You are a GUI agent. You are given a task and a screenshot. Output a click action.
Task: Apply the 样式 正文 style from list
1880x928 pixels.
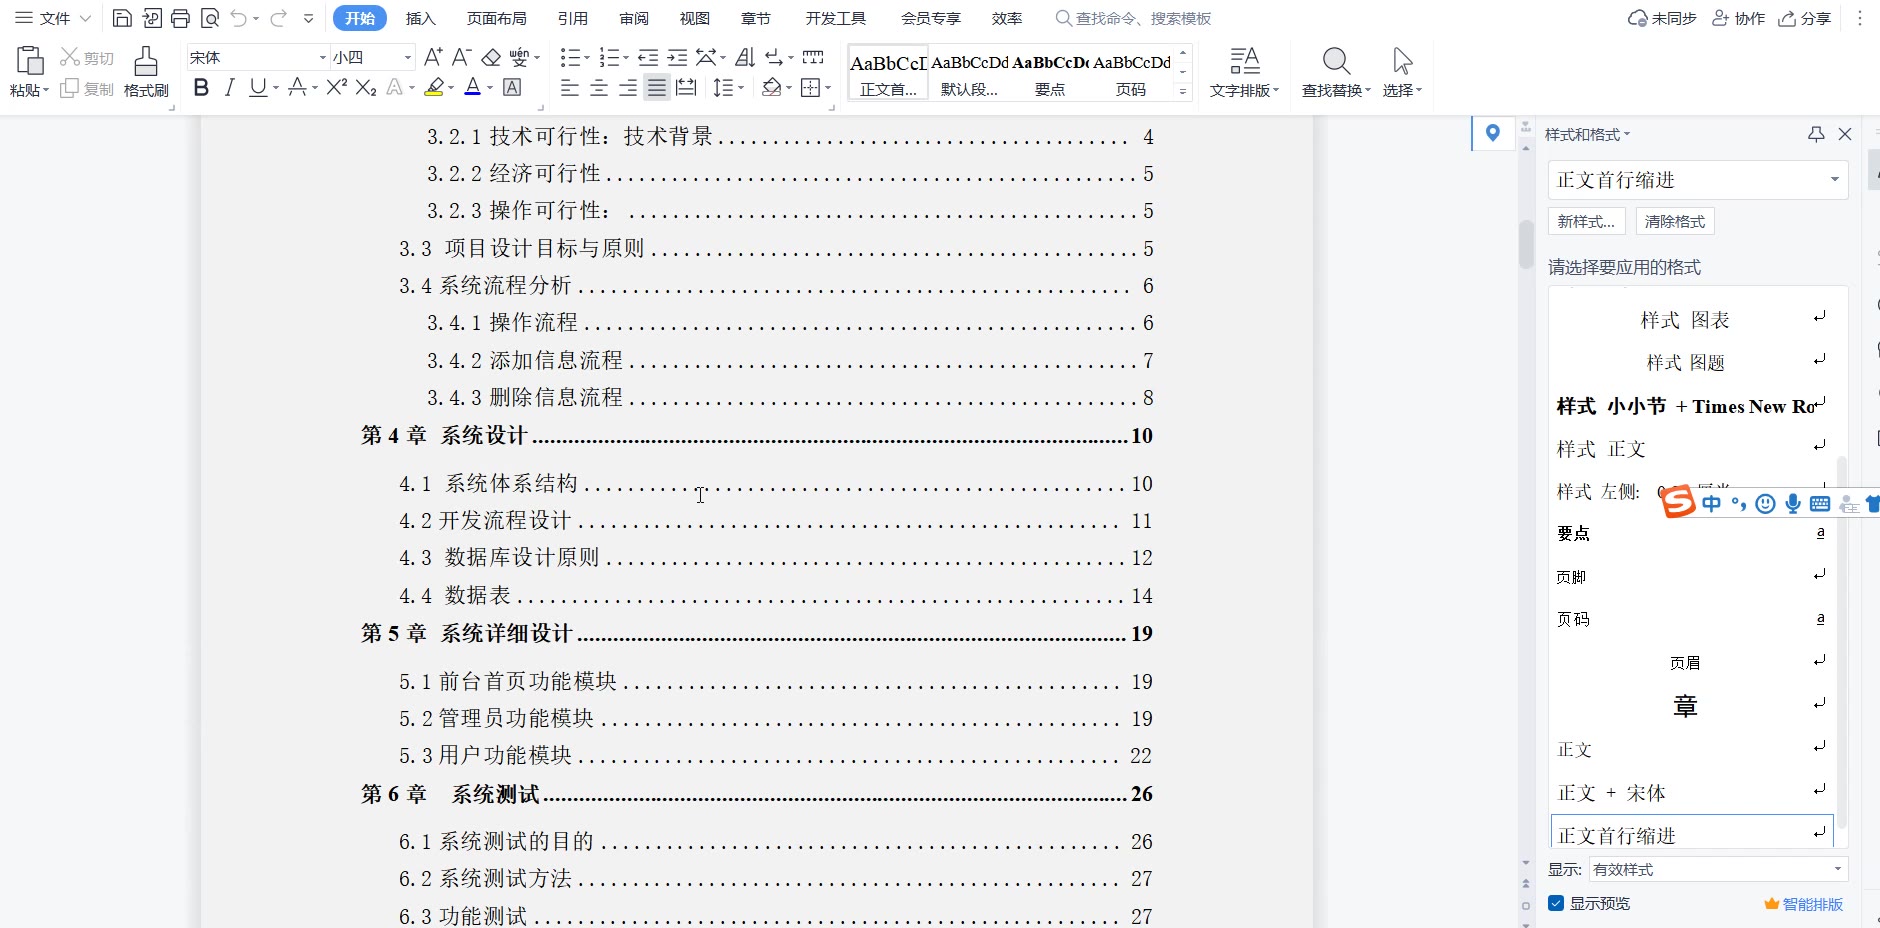pyautogui.click(x=1690, y=449)
